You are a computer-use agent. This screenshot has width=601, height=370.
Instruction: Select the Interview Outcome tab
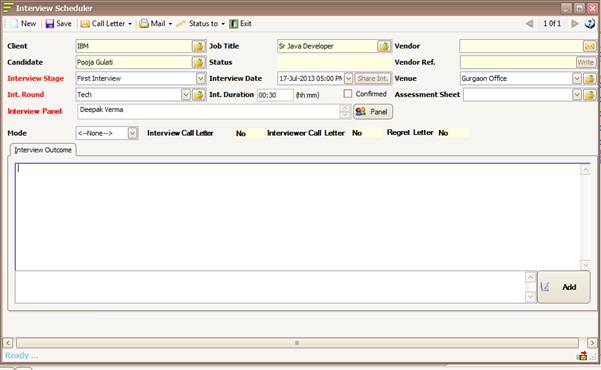coord(43,150)
